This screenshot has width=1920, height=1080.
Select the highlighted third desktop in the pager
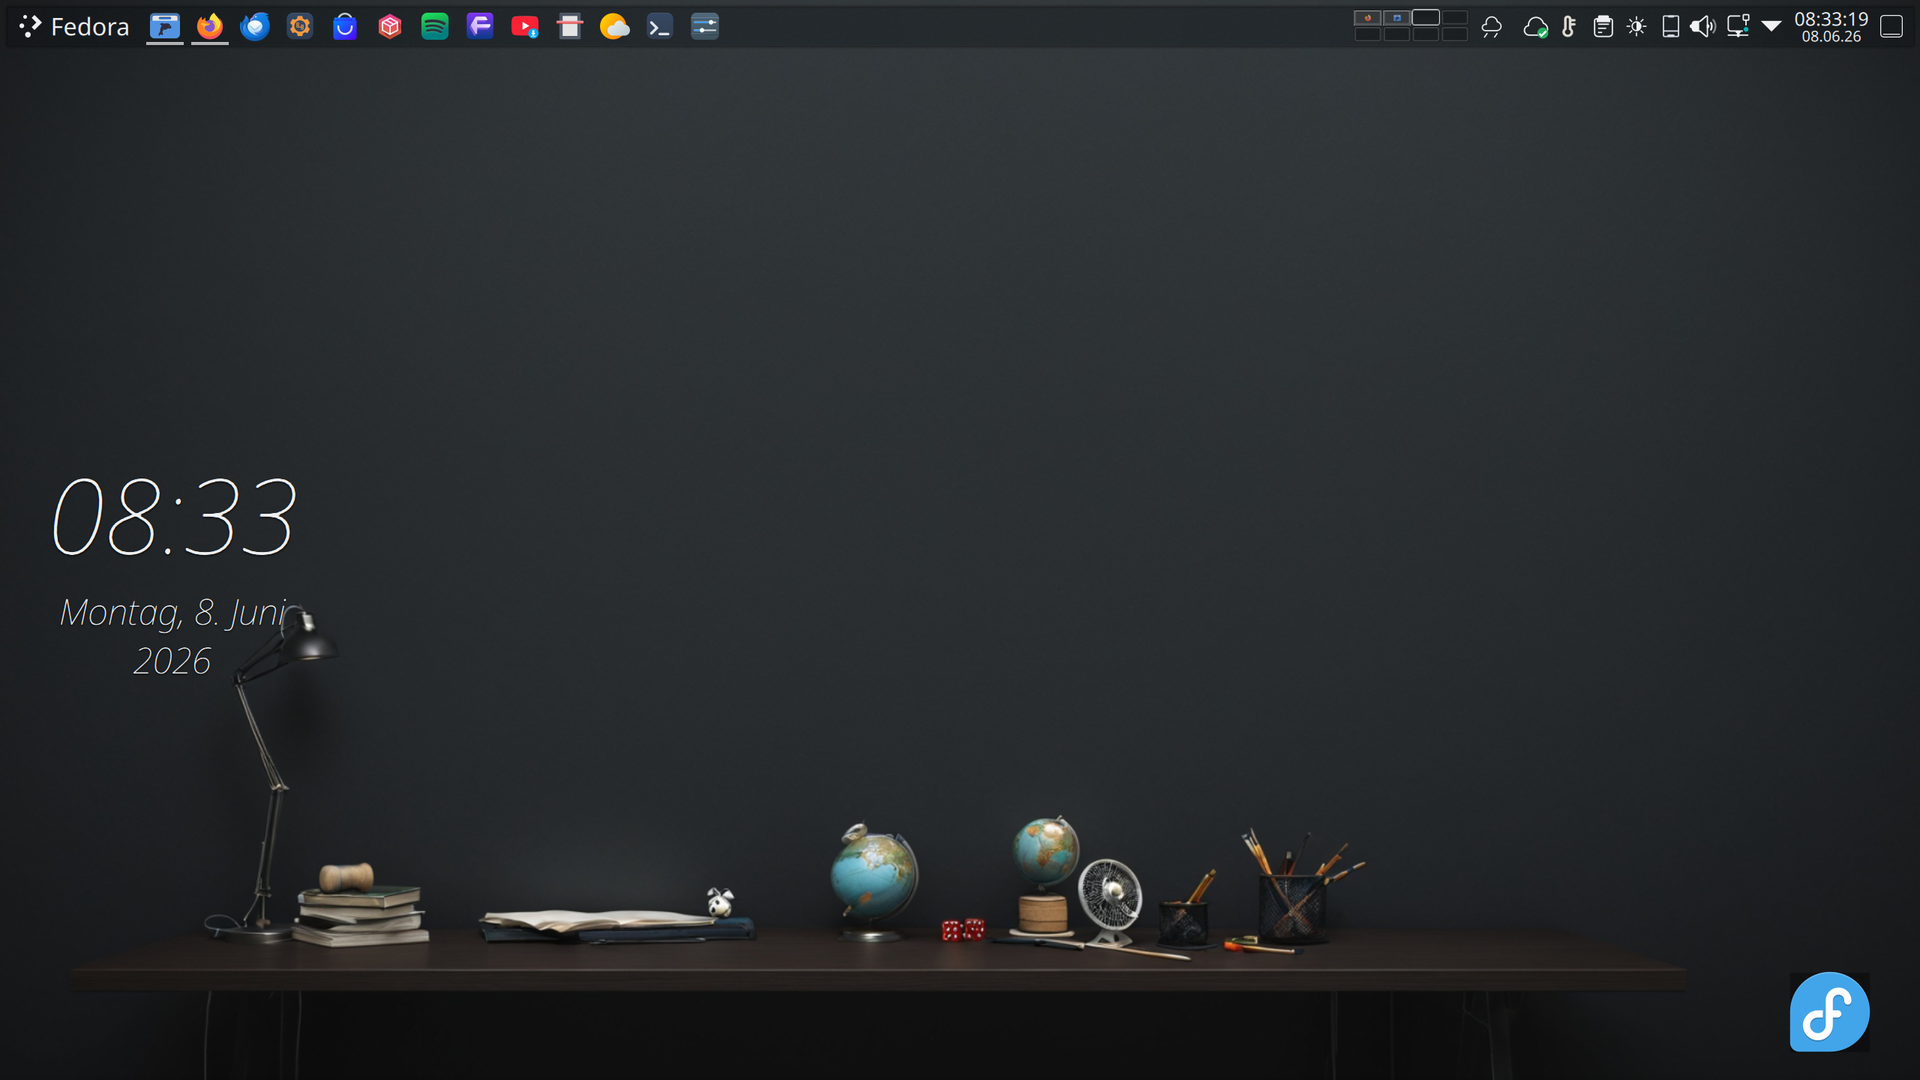pos(1426,18)
